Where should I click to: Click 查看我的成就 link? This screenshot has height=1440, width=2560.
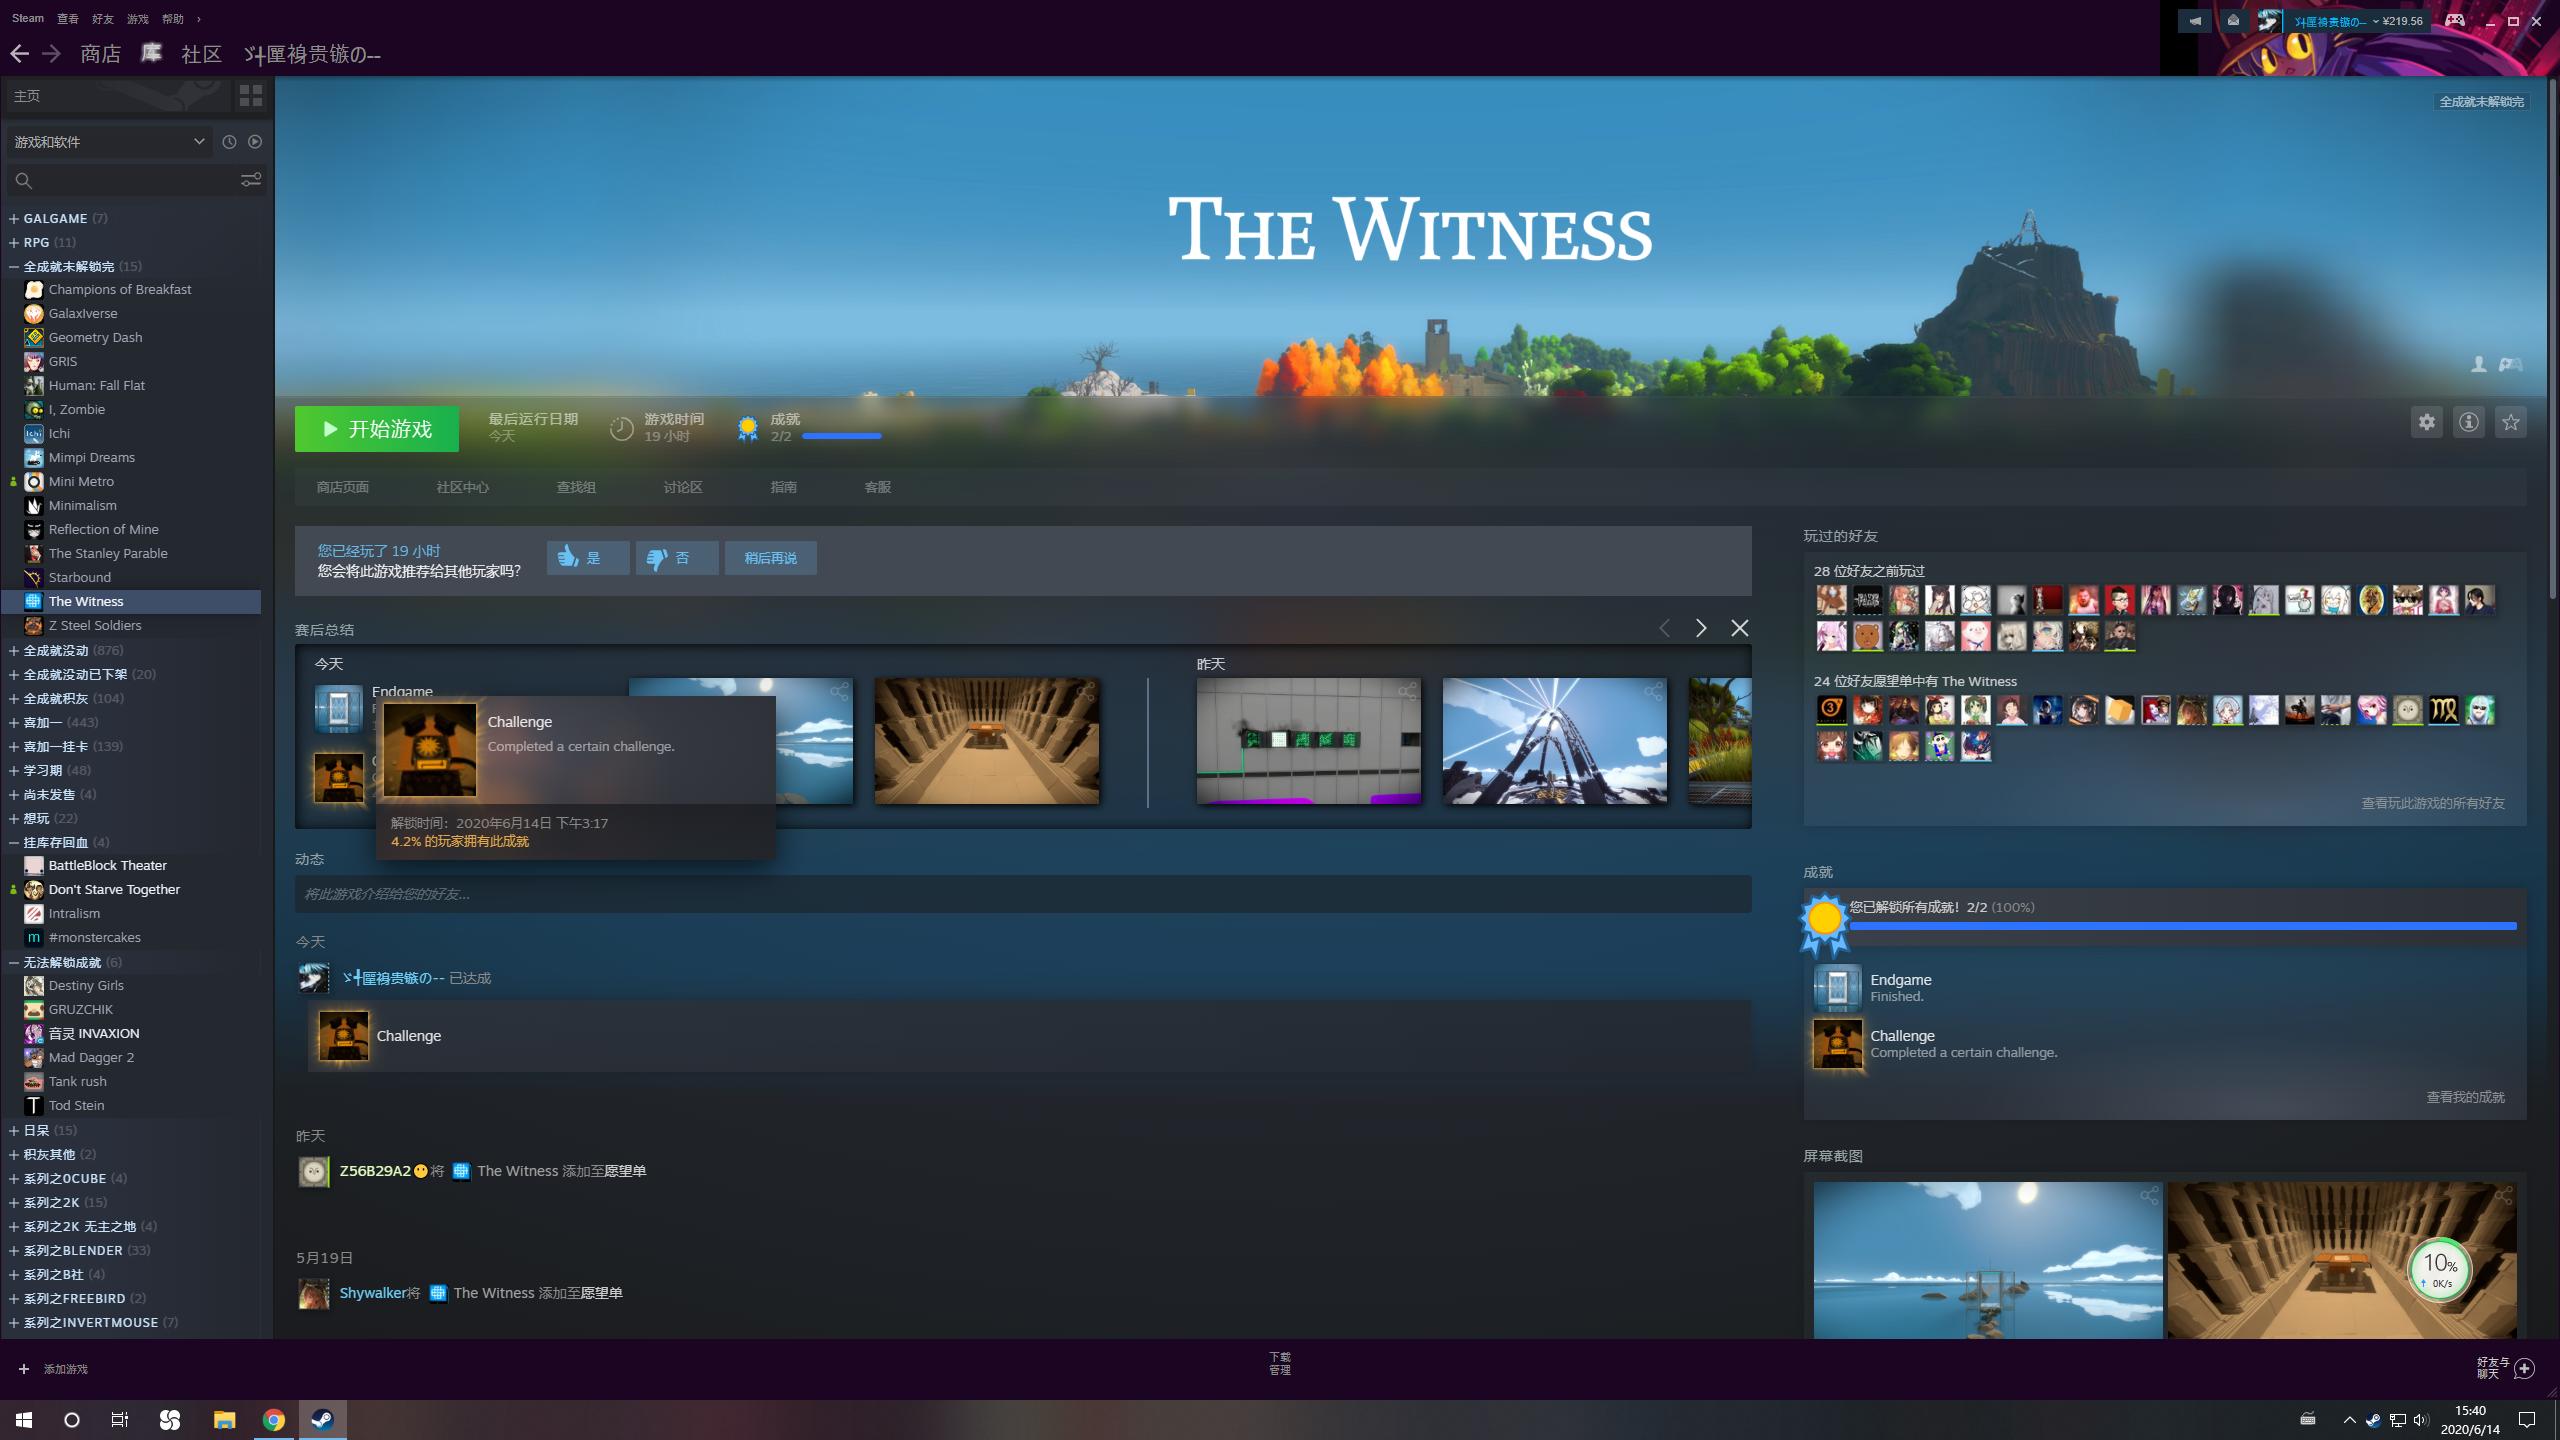tap(2466, 1097)
